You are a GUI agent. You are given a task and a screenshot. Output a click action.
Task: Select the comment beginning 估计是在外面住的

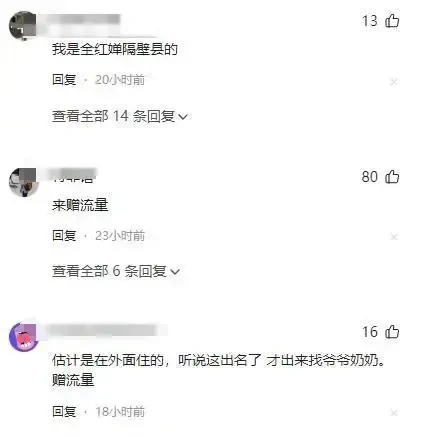[219, 370]
